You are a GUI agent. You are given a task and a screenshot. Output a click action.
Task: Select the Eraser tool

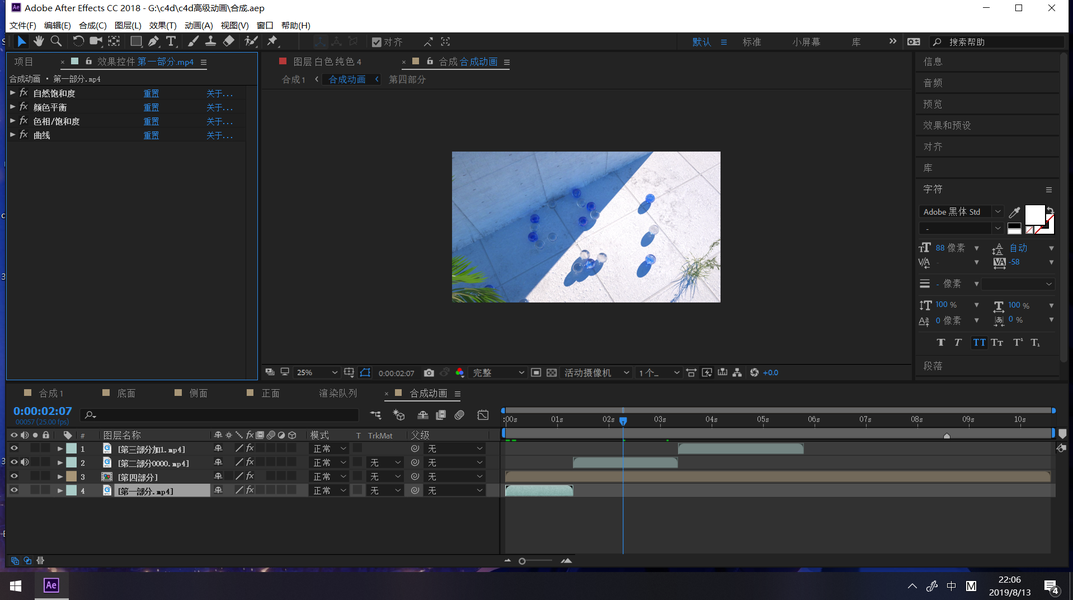(x=229, y=42)
